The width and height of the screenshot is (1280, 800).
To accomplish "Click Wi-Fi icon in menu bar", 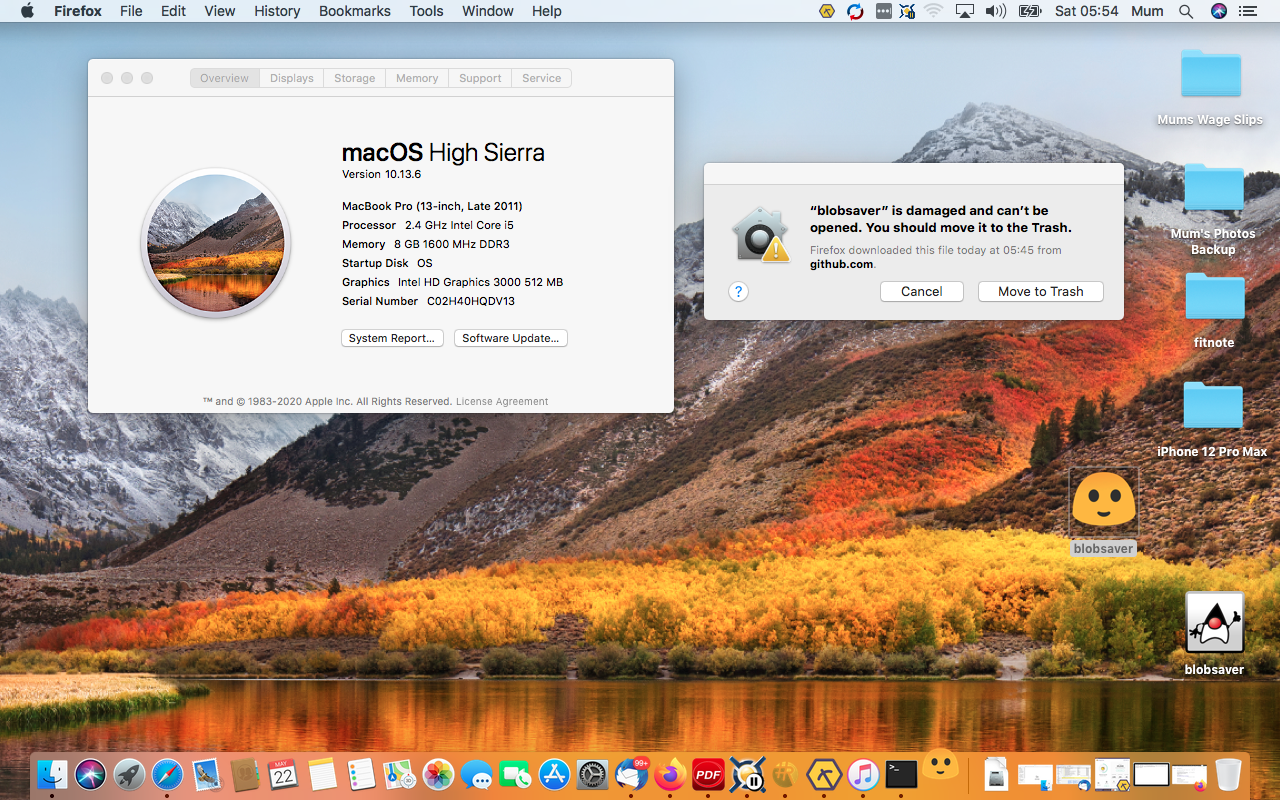I will click(x=933, y=11).
